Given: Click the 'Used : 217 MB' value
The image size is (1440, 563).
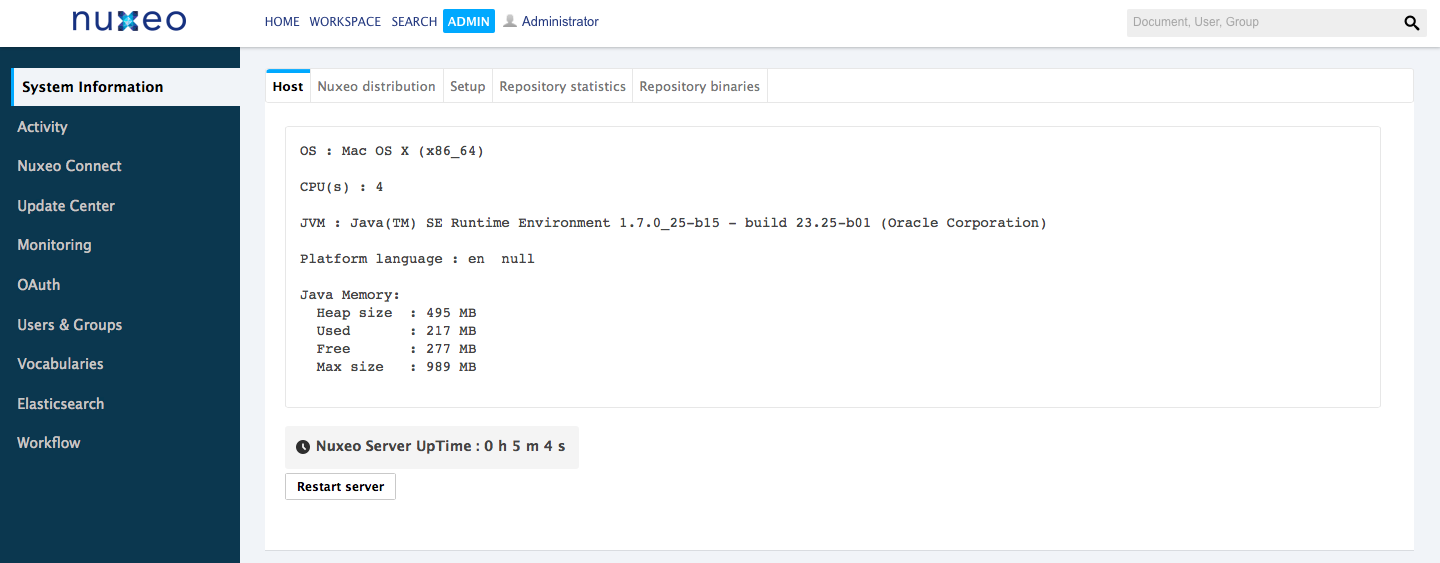Looking at the screenshot, I should pyautogui.click(x=396, y=331).
